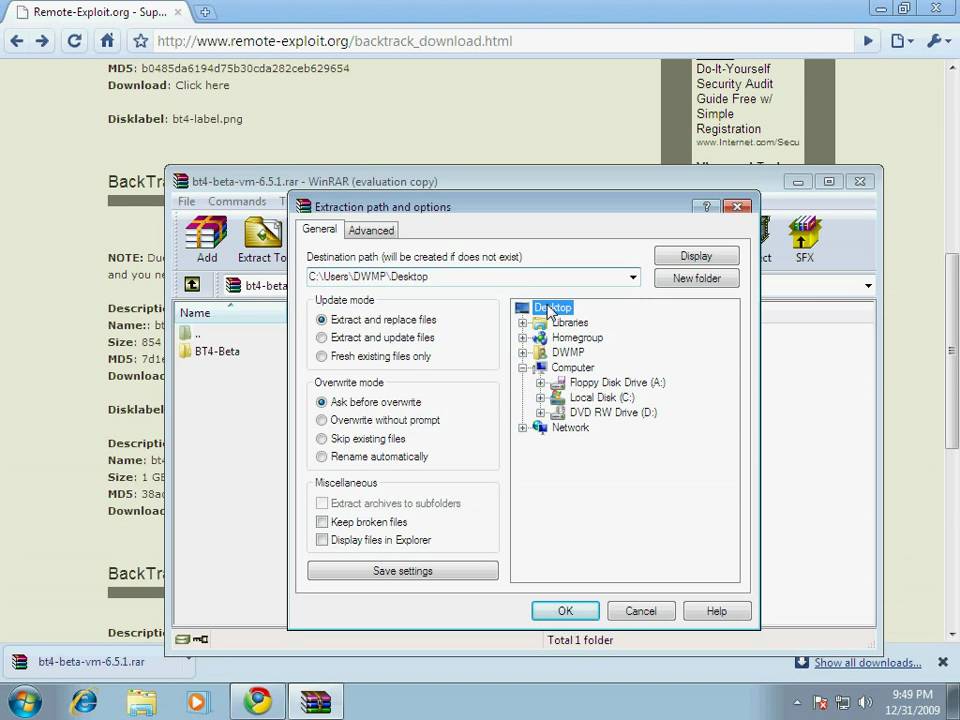960x720 pixels.
Task: Click the Action Center flag icon
Action: tap(820, 702)
